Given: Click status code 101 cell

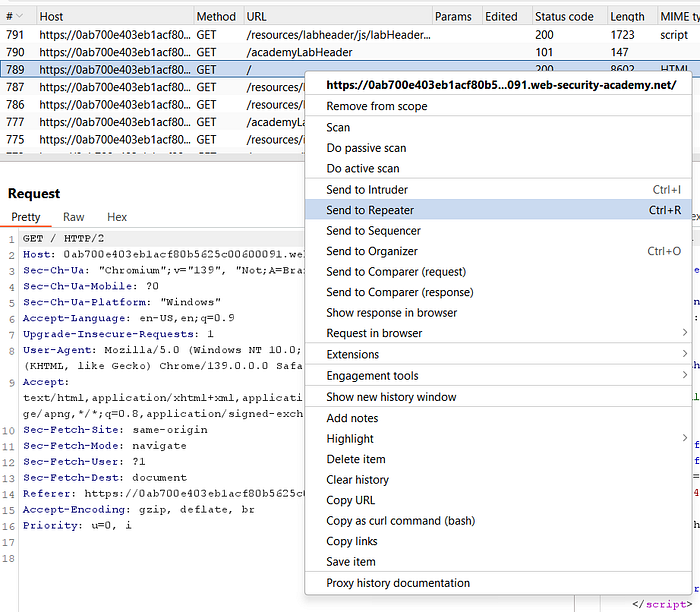Looking at the screenshot, I should click(544, 52).
